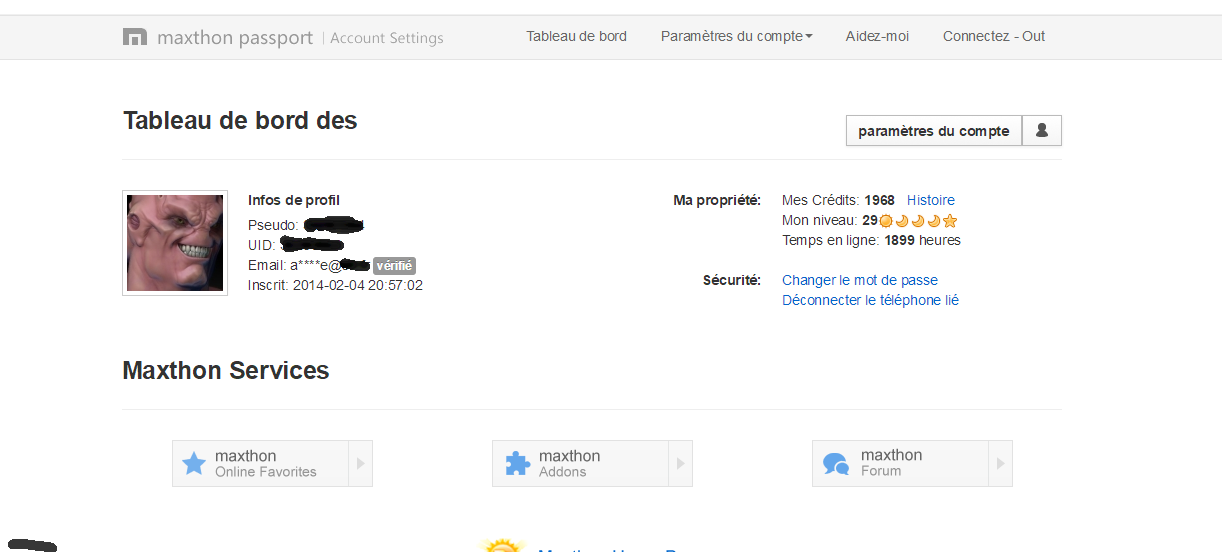Click the Account Settings header text
This screenshot has height=552, width=1222.
tap(387, 38)
